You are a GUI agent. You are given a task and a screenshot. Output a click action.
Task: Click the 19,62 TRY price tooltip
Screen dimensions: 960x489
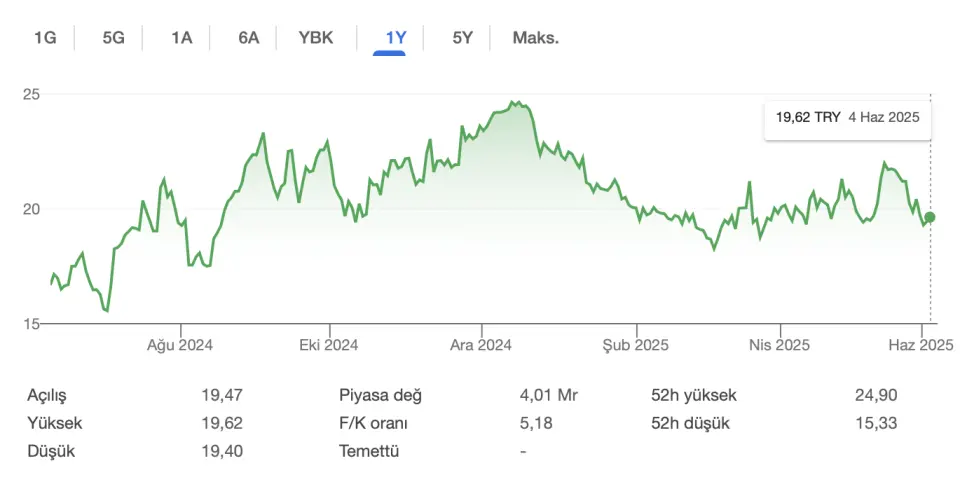coord(848,118)
